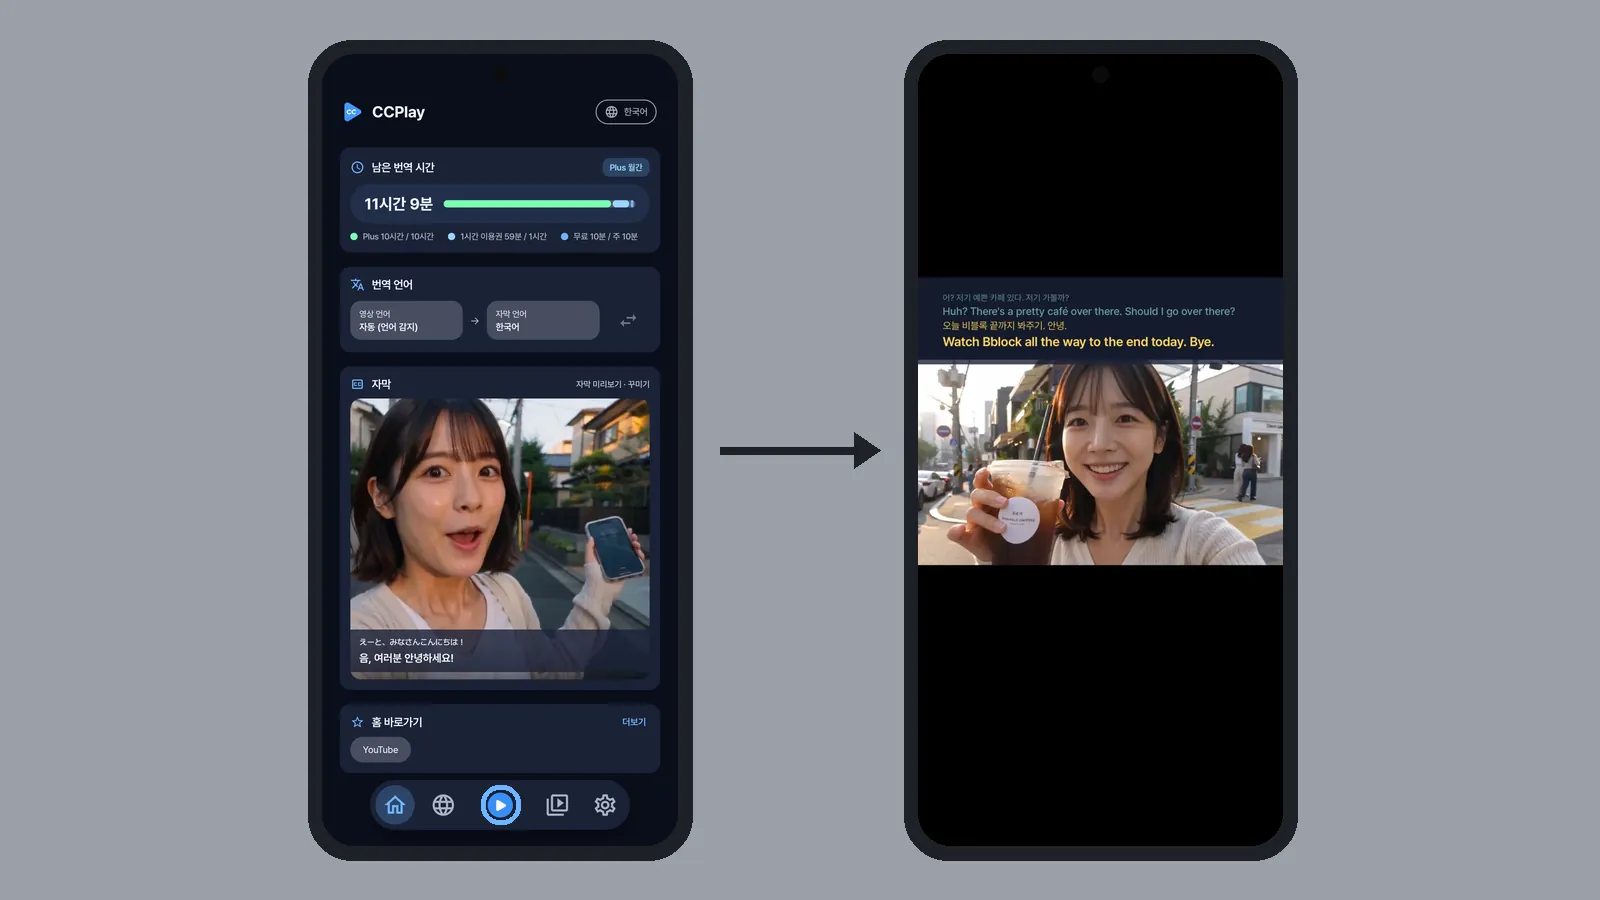Open settings gear in bottom navigation
The width and height of the screenshot is (1600, 900).
pyautogui.click(x=605, y=805)
